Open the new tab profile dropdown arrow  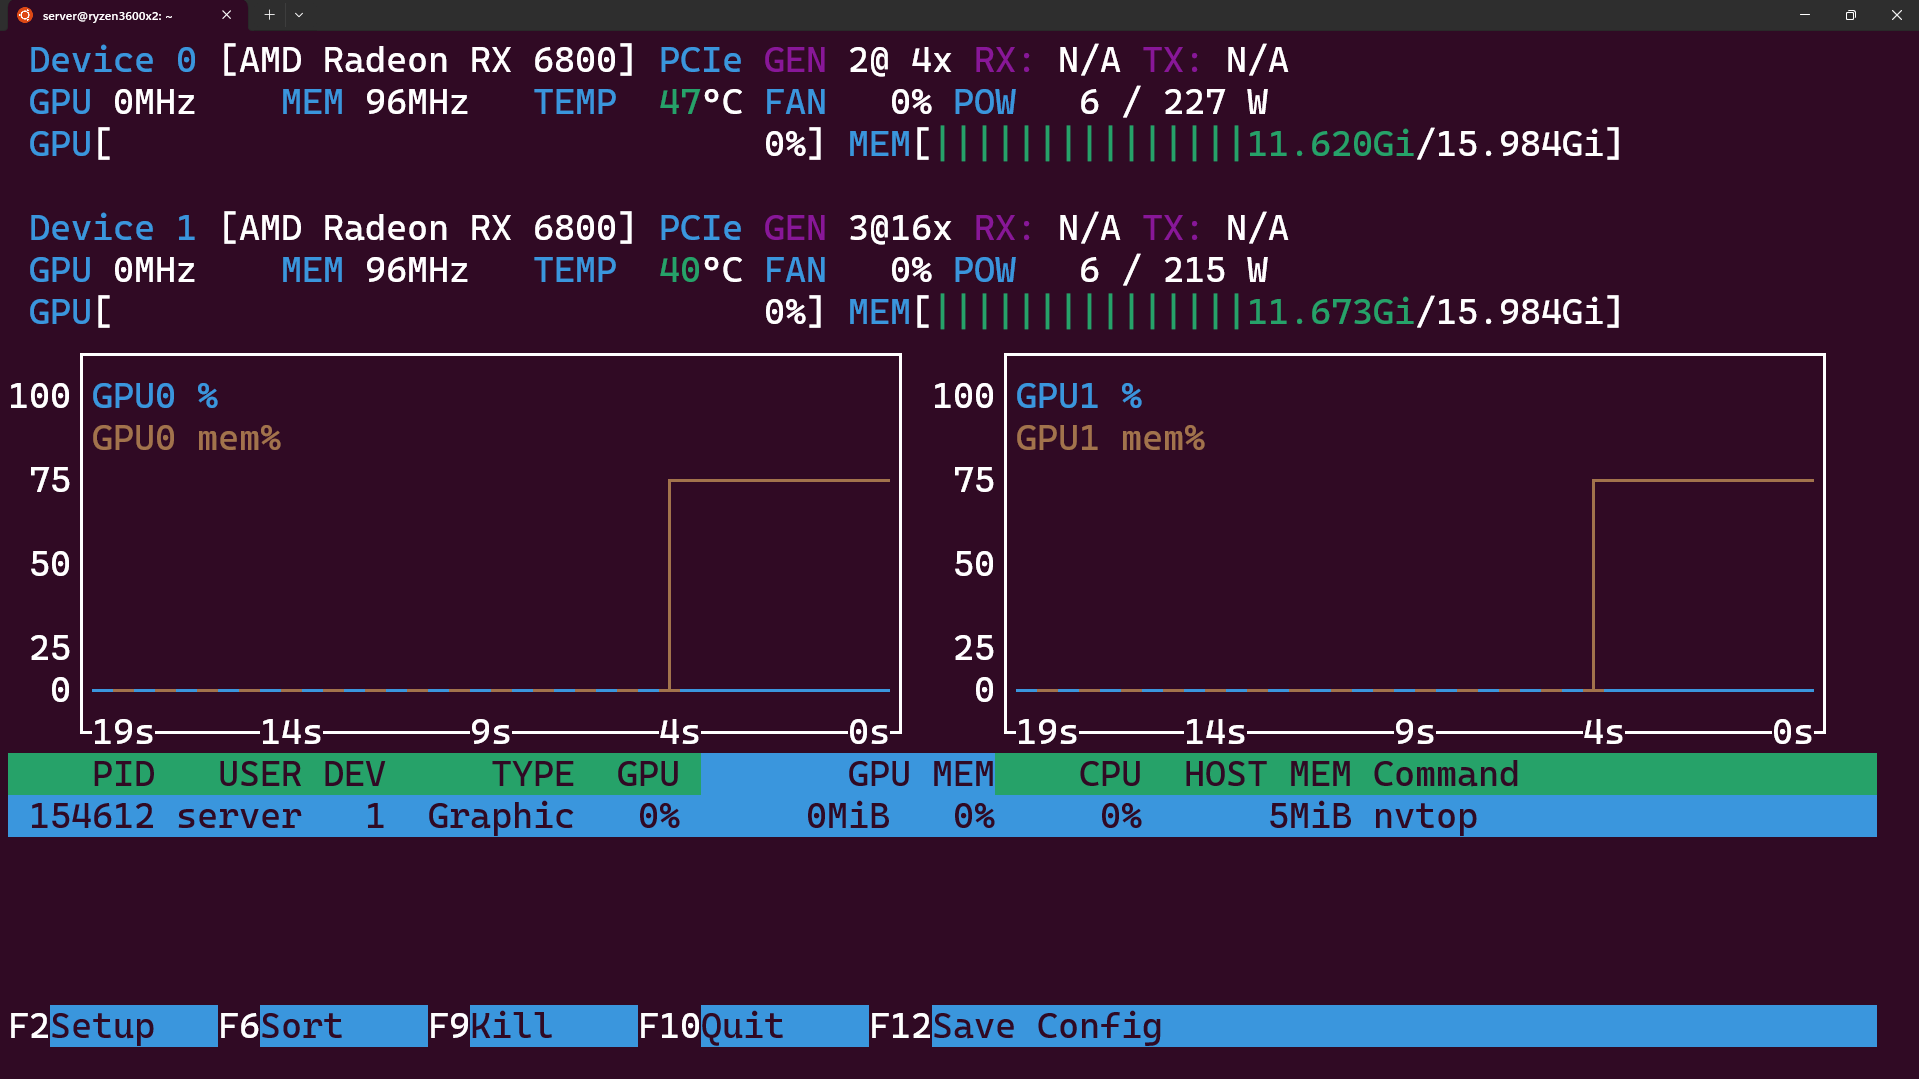click(299, 15)
